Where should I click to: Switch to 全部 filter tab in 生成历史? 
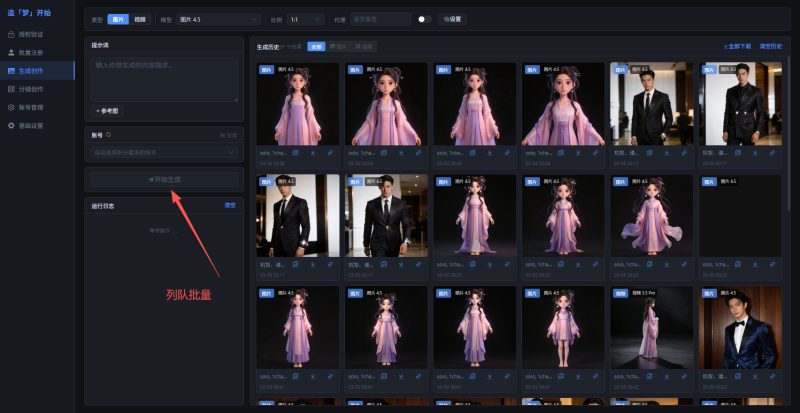point(316,46)
